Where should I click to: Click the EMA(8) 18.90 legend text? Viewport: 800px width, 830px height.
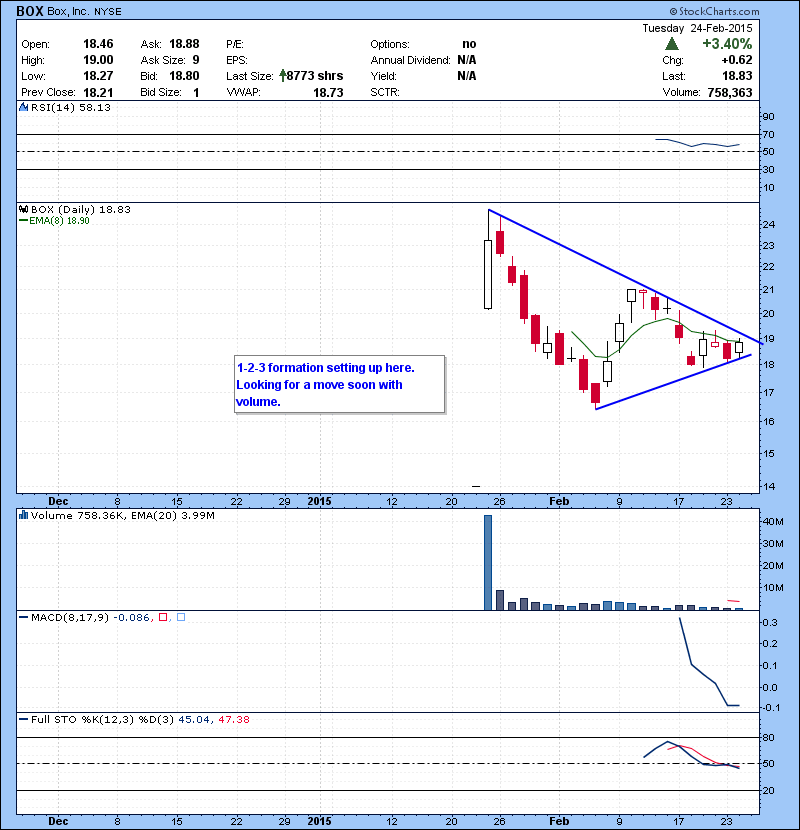tap(59, 221)
